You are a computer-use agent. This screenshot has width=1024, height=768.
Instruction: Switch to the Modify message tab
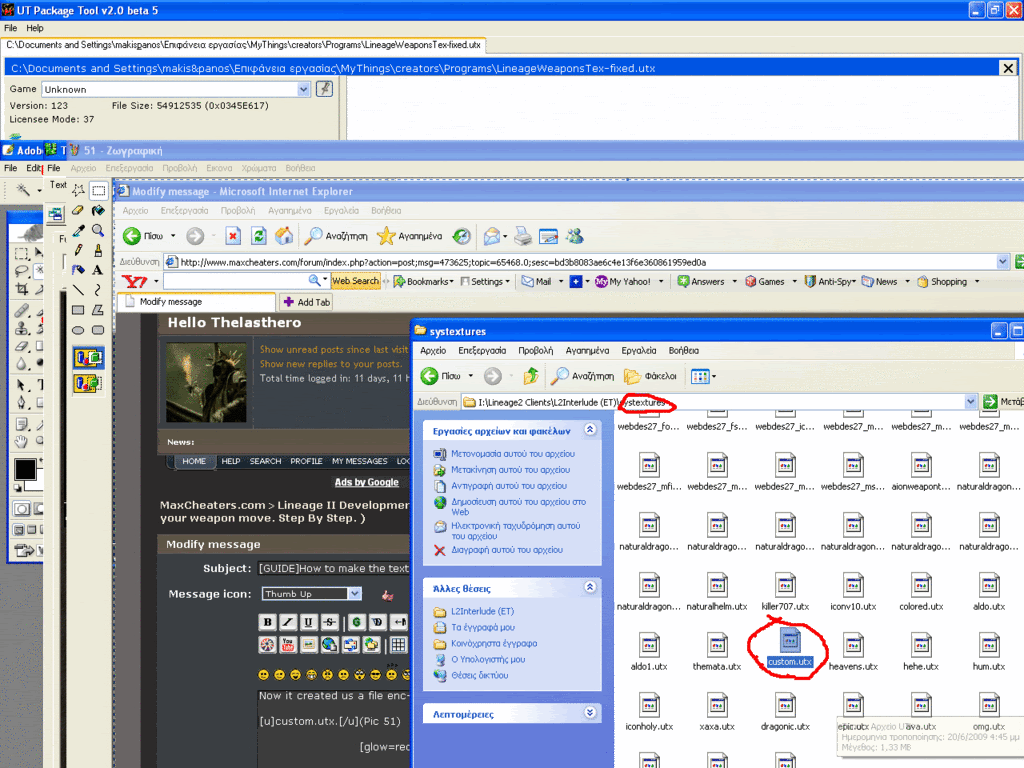(196, 301)
